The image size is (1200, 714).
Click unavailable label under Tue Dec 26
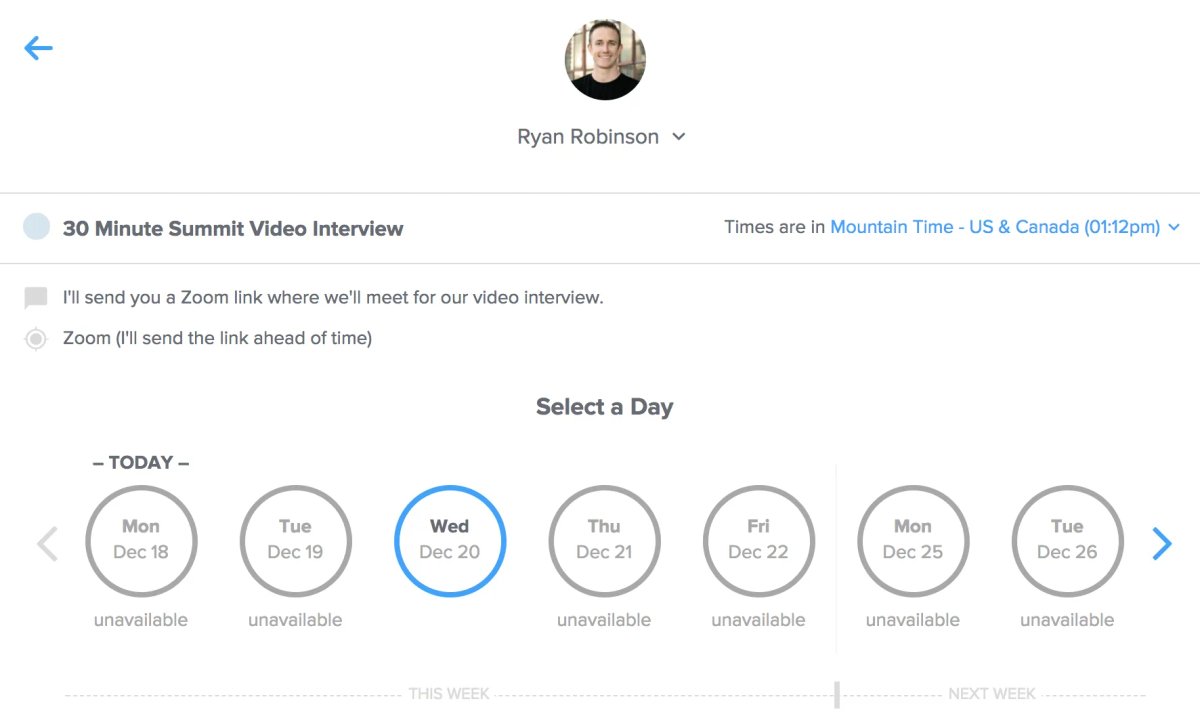1067,620
